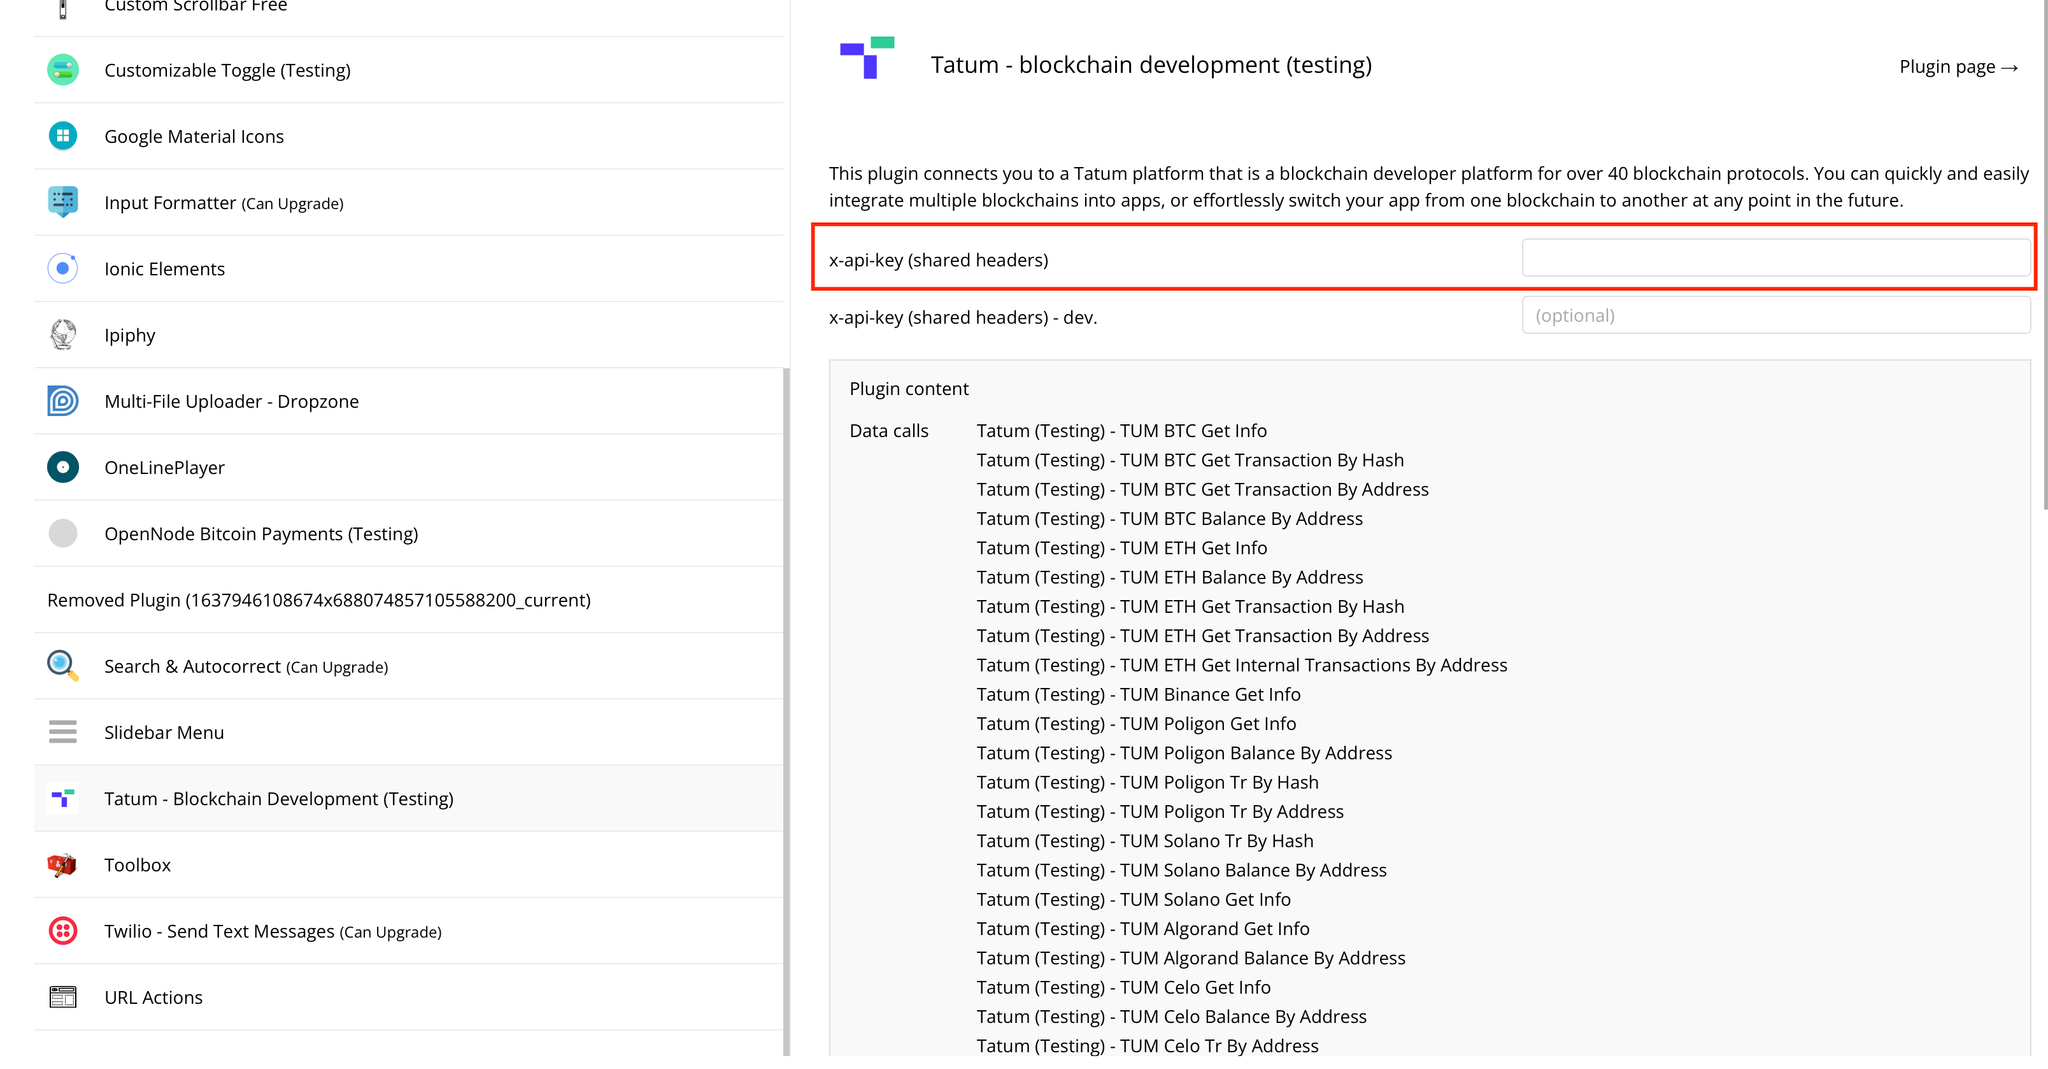This screenshot has width=2048, height=1069.
Task: Click the Input Formatter plugin icon
Action: tap(63, 202)
